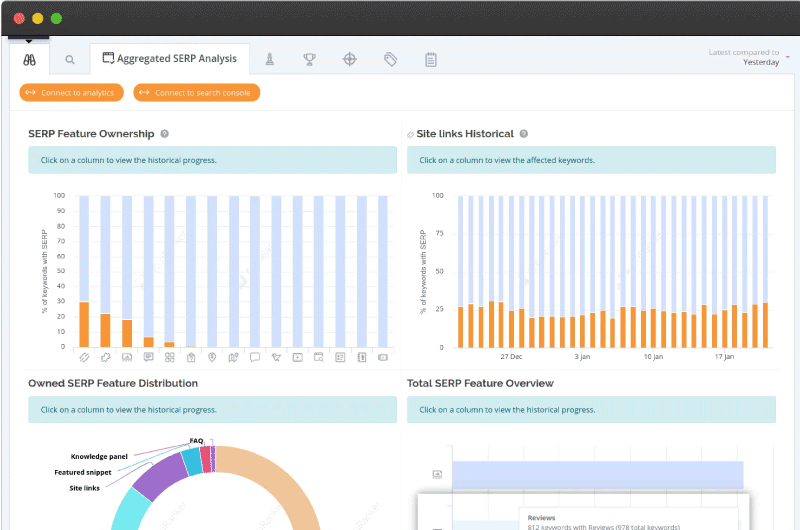The width and height of the screenshot is (800, 530).
Task: Click the Site links donut label
Action: pyautogui.click(x=85, y=488)
